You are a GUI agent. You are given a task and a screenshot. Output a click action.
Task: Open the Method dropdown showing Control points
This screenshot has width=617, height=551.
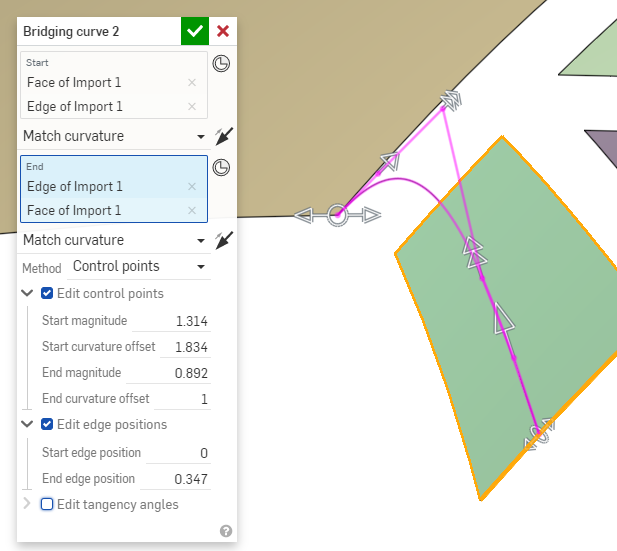click(x=138, y=267)
